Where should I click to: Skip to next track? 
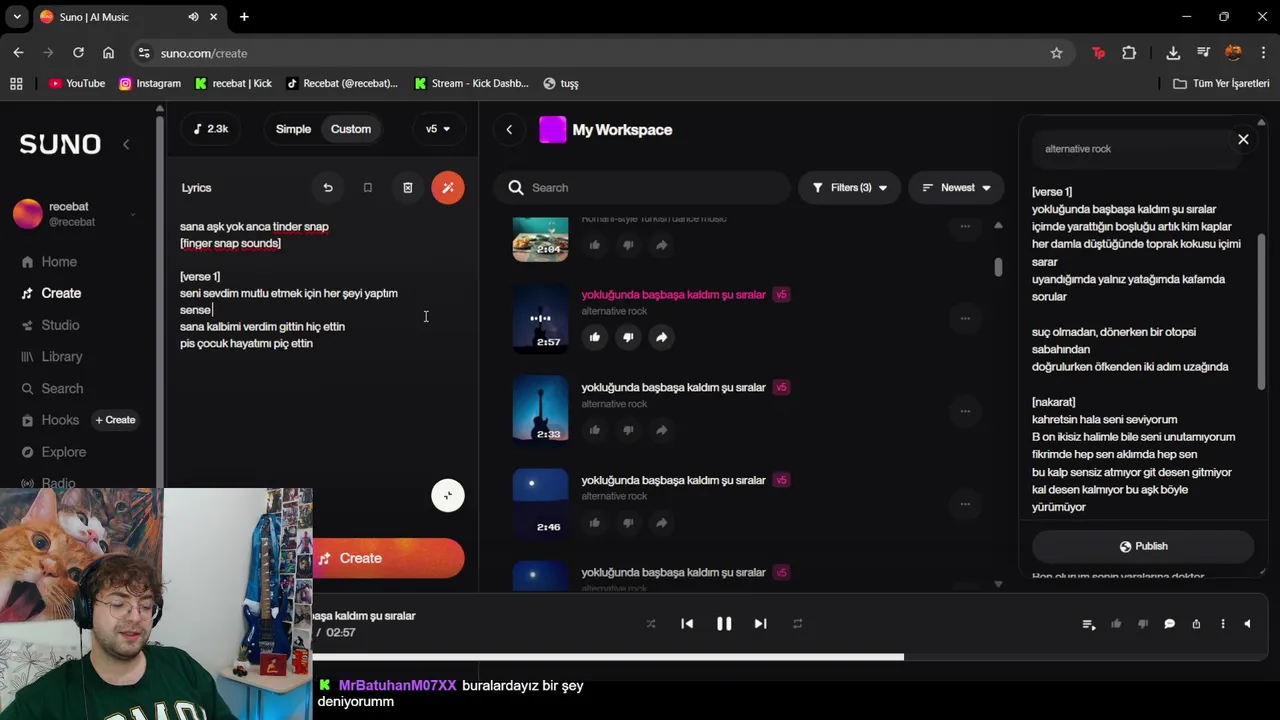(760, 624)
